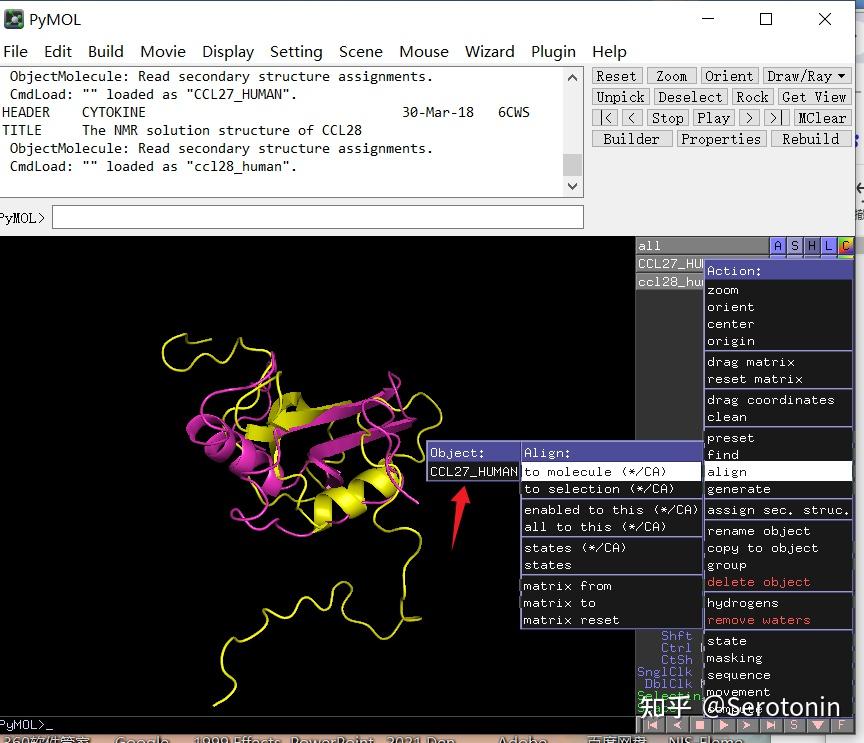The height and width of the screenshot is (743, 864).
Task: Jump to last frame using bottom-bar icon
Action: point(770,725)
